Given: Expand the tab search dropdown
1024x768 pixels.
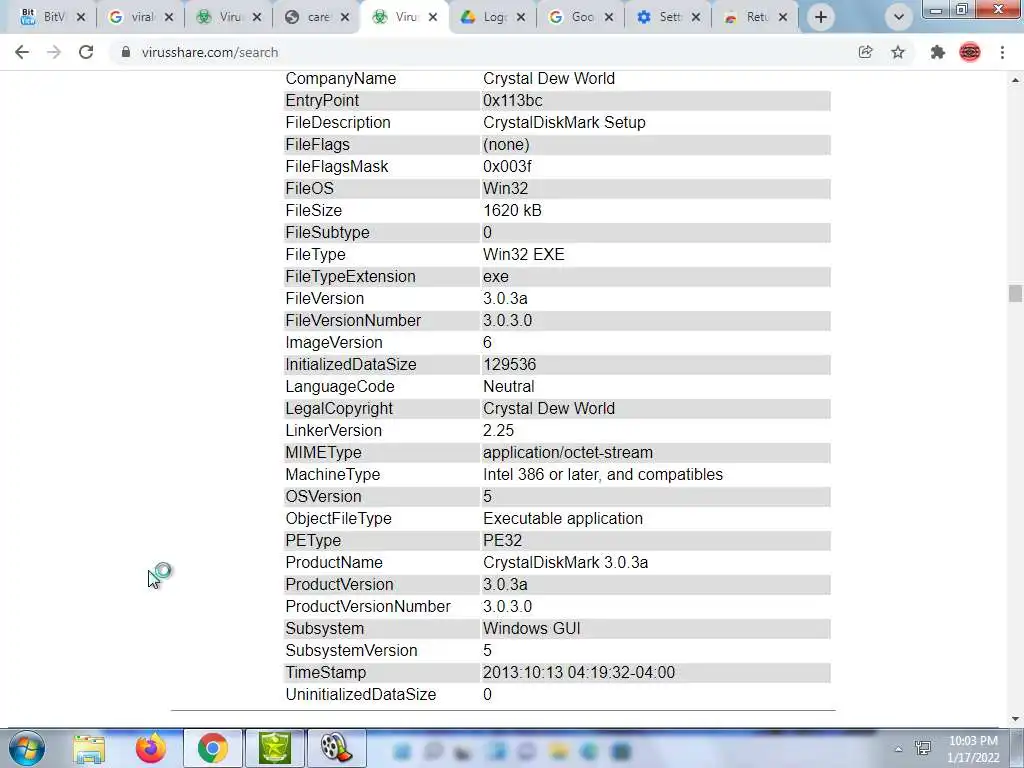Looking at the screenshot, I should point(899,17).
